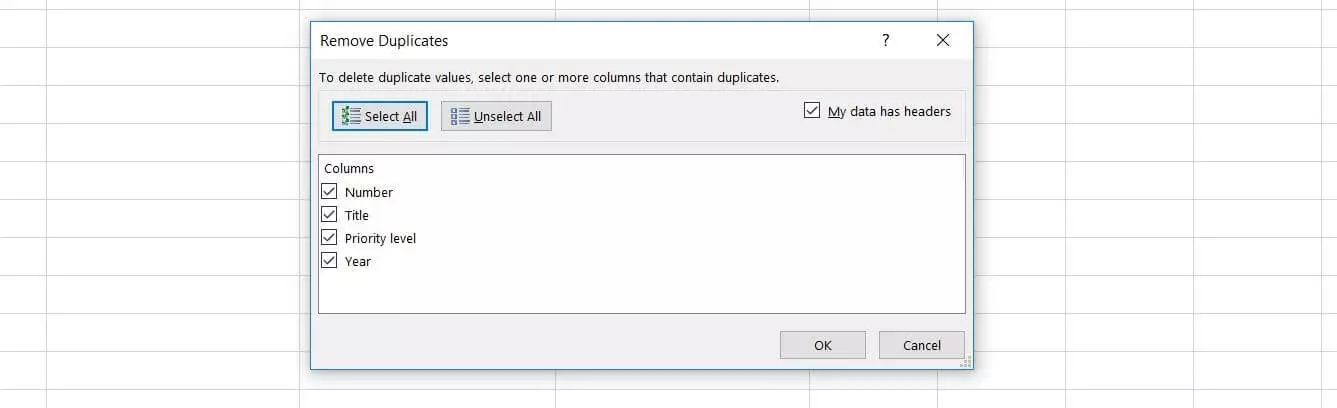The width and height of the screenshot is (1337, 408).
Task: Click the empty area below Year
Action: pos(640,292)
